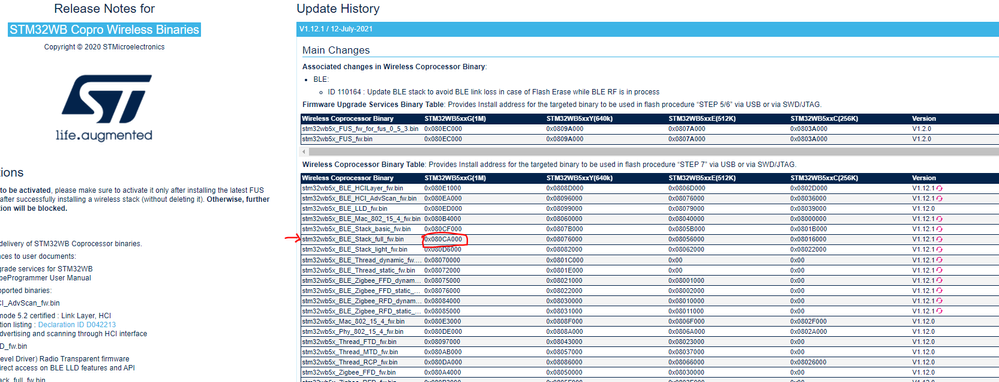The height and width of the screenshot is (382, 999).
Task: Click the Release Notes for heading
Action: pyautogui.click(x=104, y=9)
